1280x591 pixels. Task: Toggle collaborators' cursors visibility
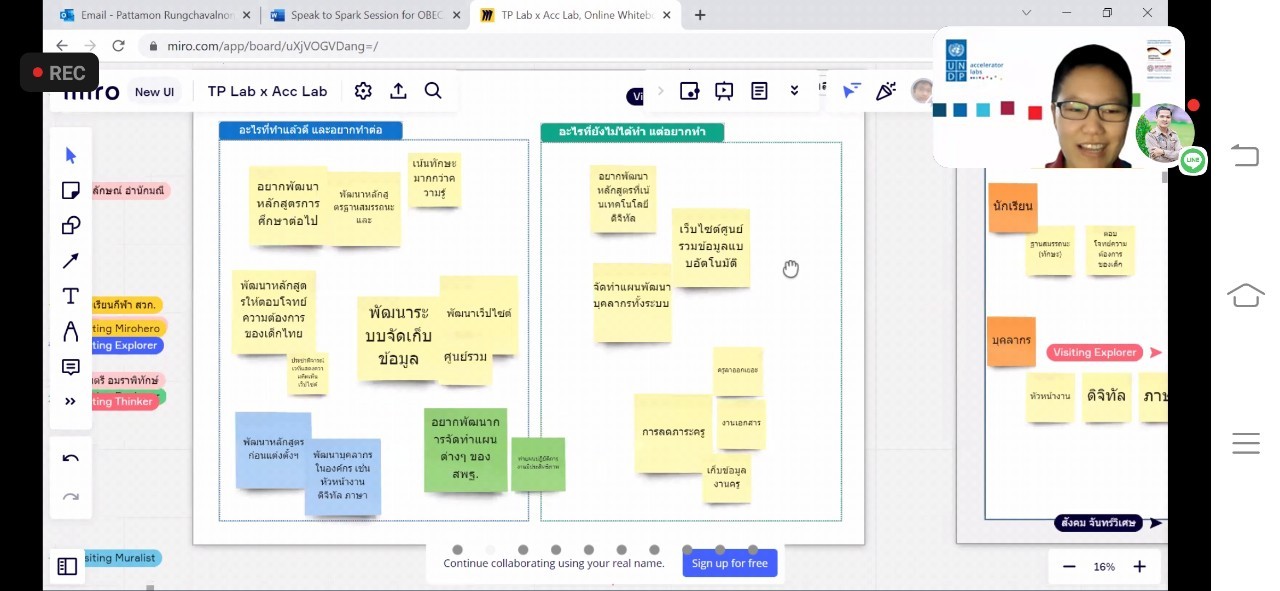tap(851, 91)
